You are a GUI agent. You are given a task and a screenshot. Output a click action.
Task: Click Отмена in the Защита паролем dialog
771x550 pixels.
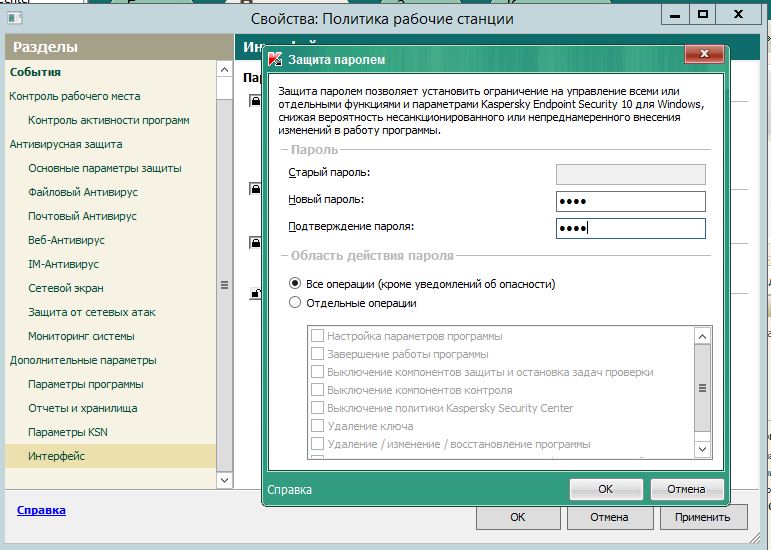pos(686,489)
